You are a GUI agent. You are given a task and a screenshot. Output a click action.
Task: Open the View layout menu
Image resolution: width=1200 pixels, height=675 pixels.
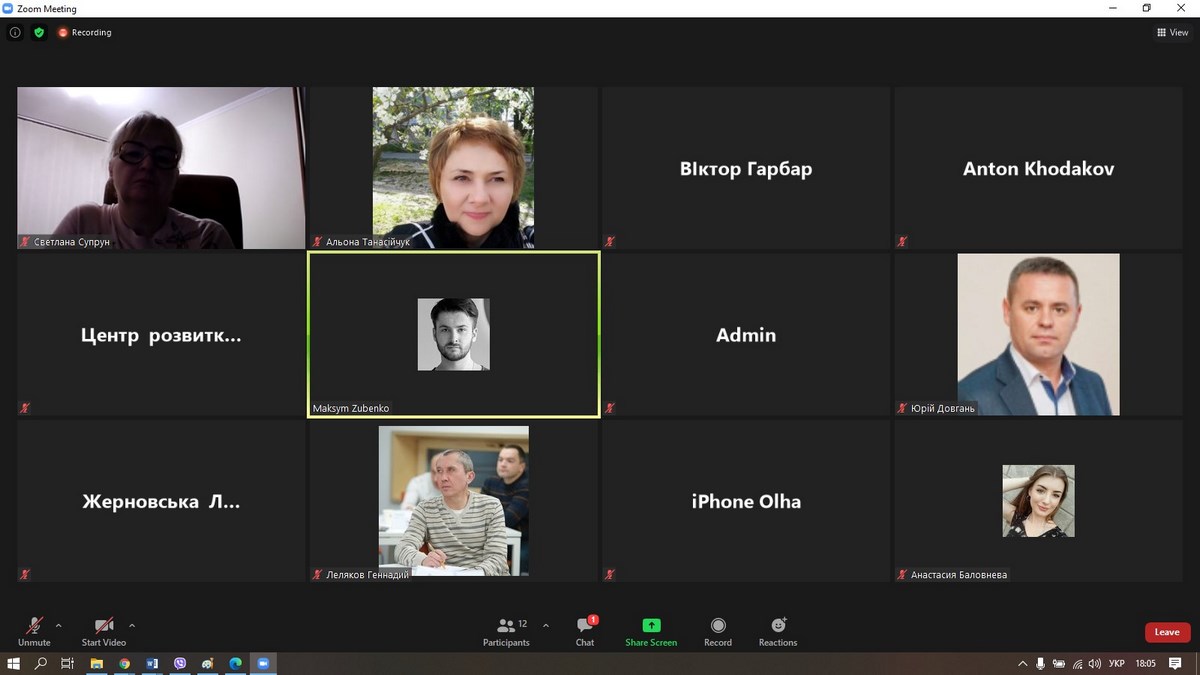[x=1172, y=32]
